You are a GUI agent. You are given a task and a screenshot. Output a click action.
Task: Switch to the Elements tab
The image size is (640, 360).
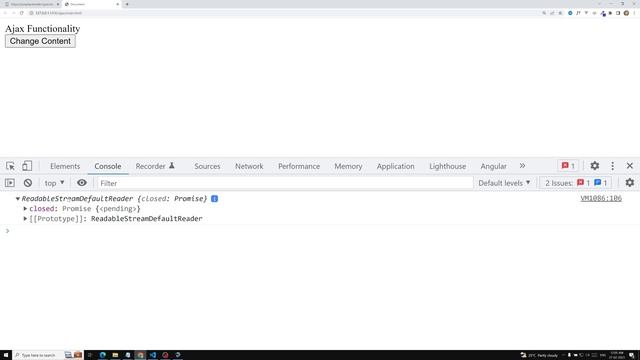coord(65,166)
